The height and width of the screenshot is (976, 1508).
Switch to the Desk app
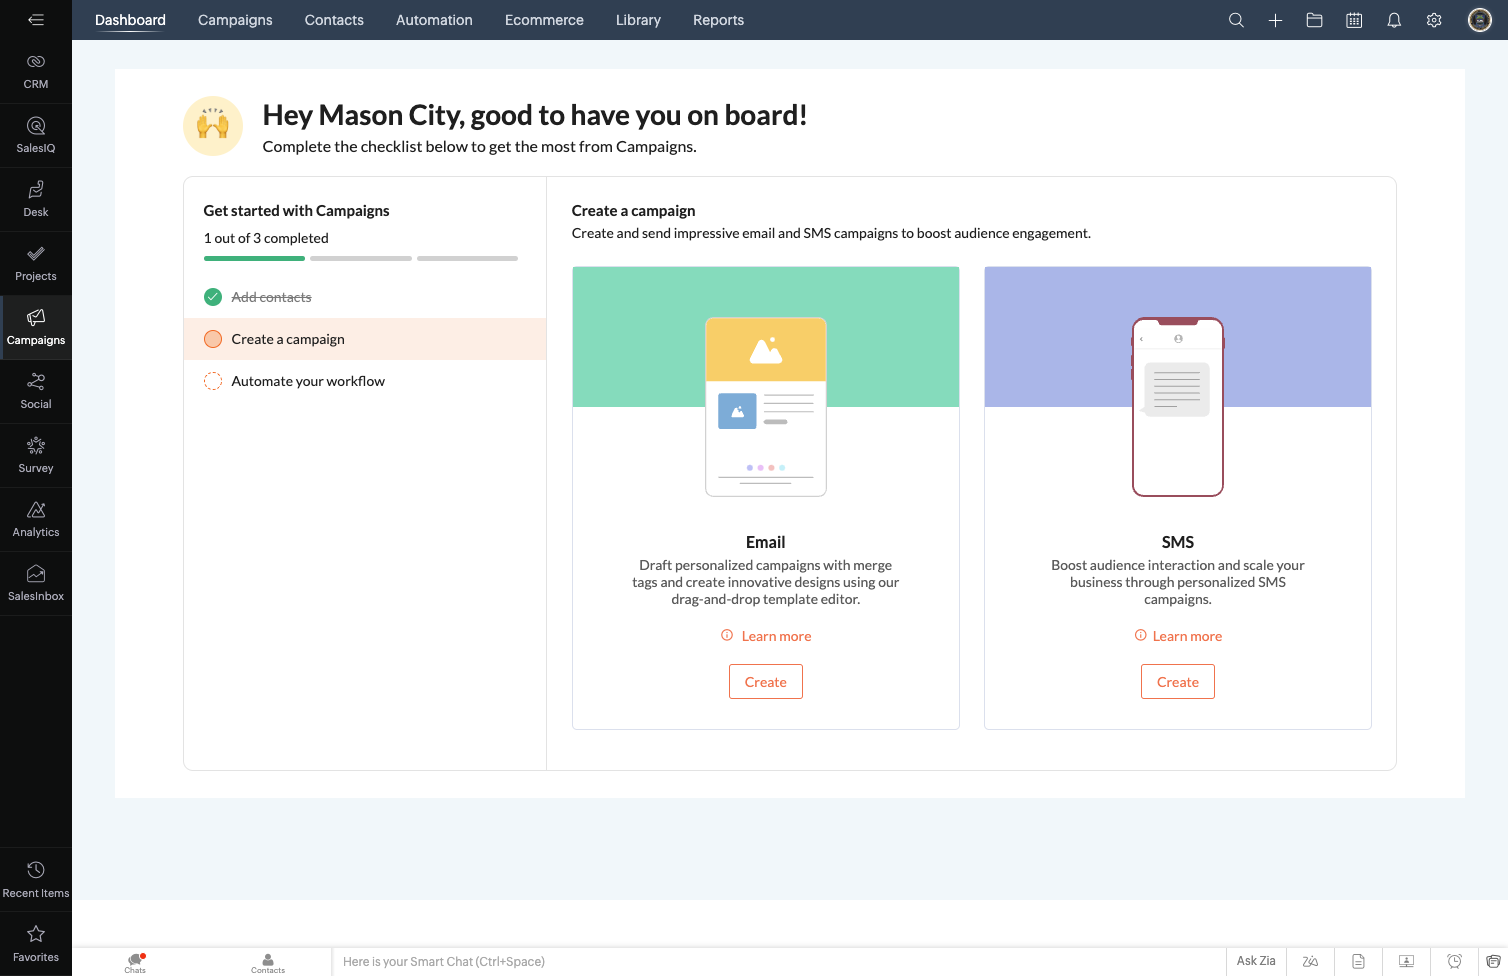point(36,200)
